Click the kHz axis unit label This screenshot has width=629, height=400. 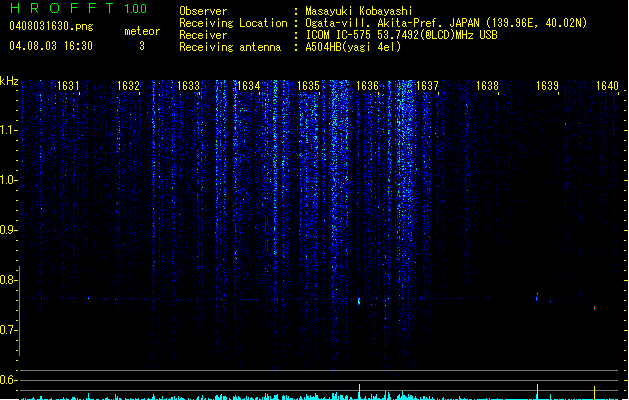pyautogui.click(x=9, y=81)
